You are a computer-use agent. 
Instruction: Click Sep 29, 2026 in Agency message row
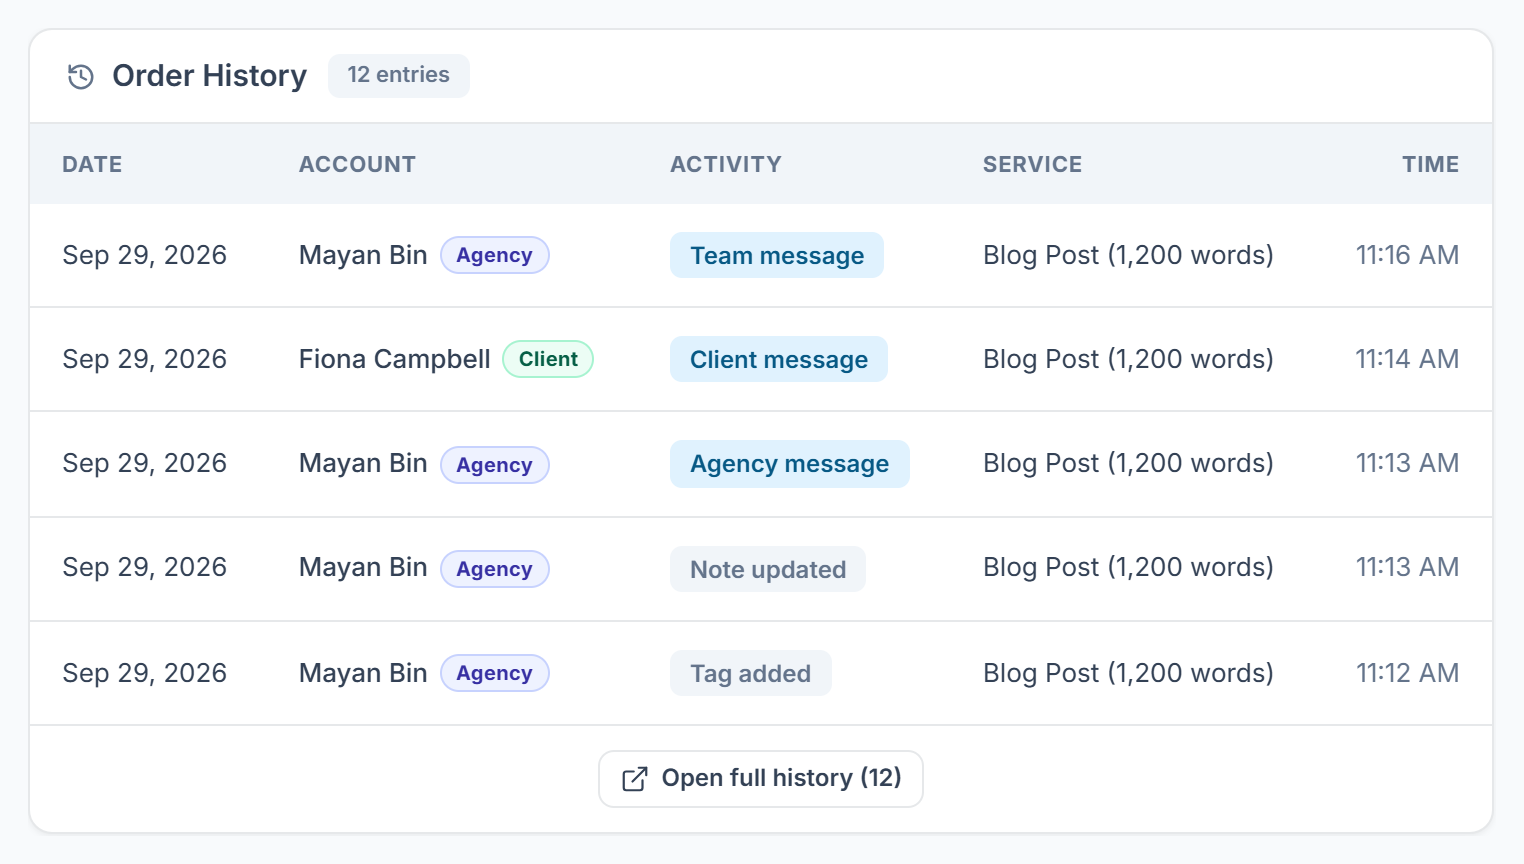coord(145,464)
